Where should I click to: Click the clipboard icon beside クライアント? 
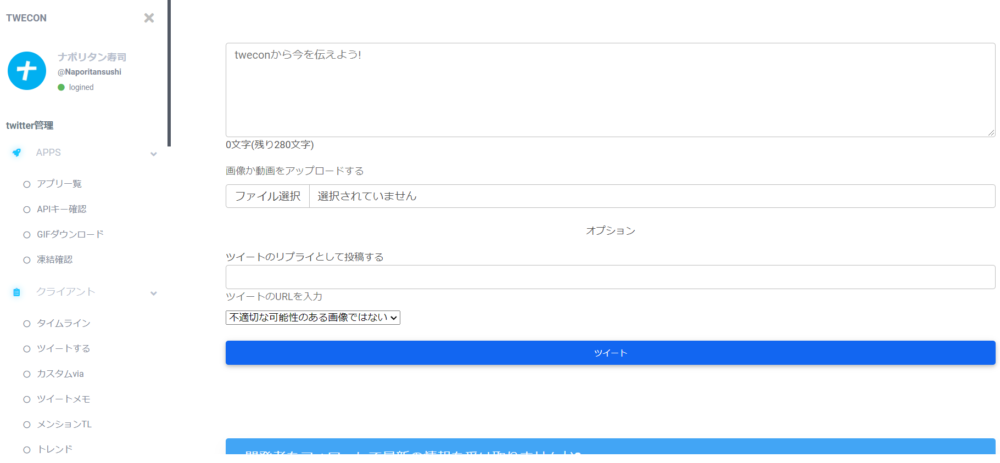point(17,292)
